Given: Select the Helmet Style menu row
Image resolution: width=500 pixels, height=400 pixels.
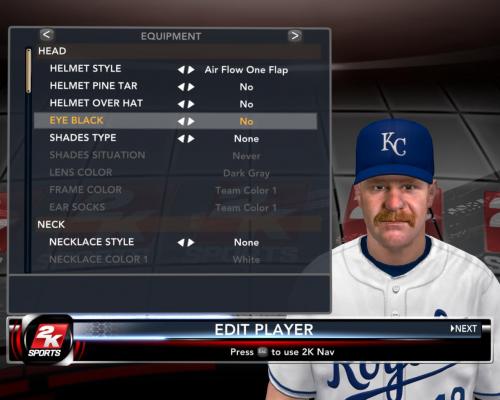Looking at the screenshot, I should tap(176, 69).
